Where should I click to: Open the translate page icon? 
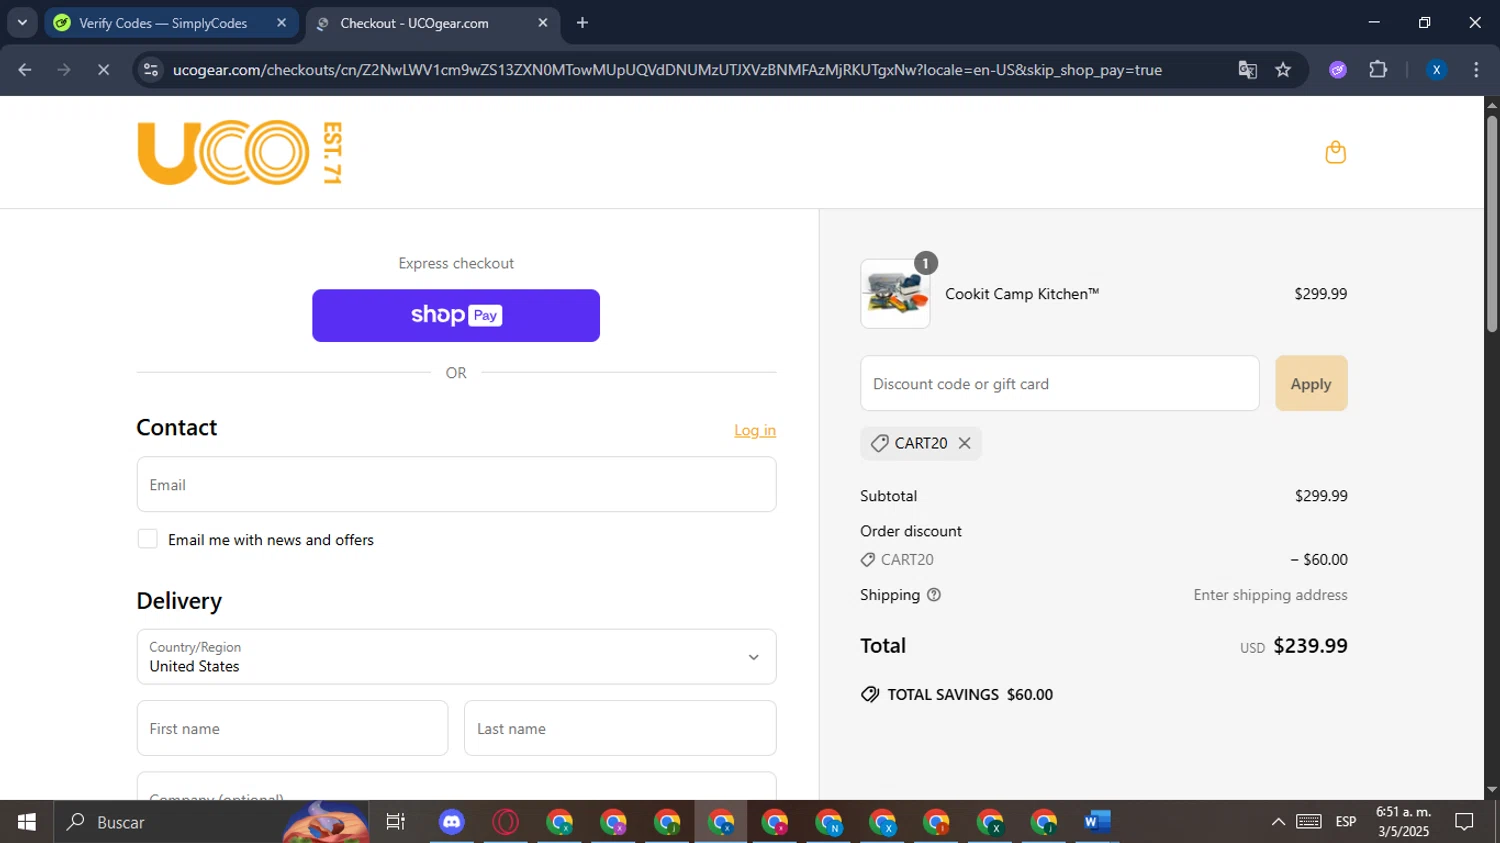pos(1247,70)
